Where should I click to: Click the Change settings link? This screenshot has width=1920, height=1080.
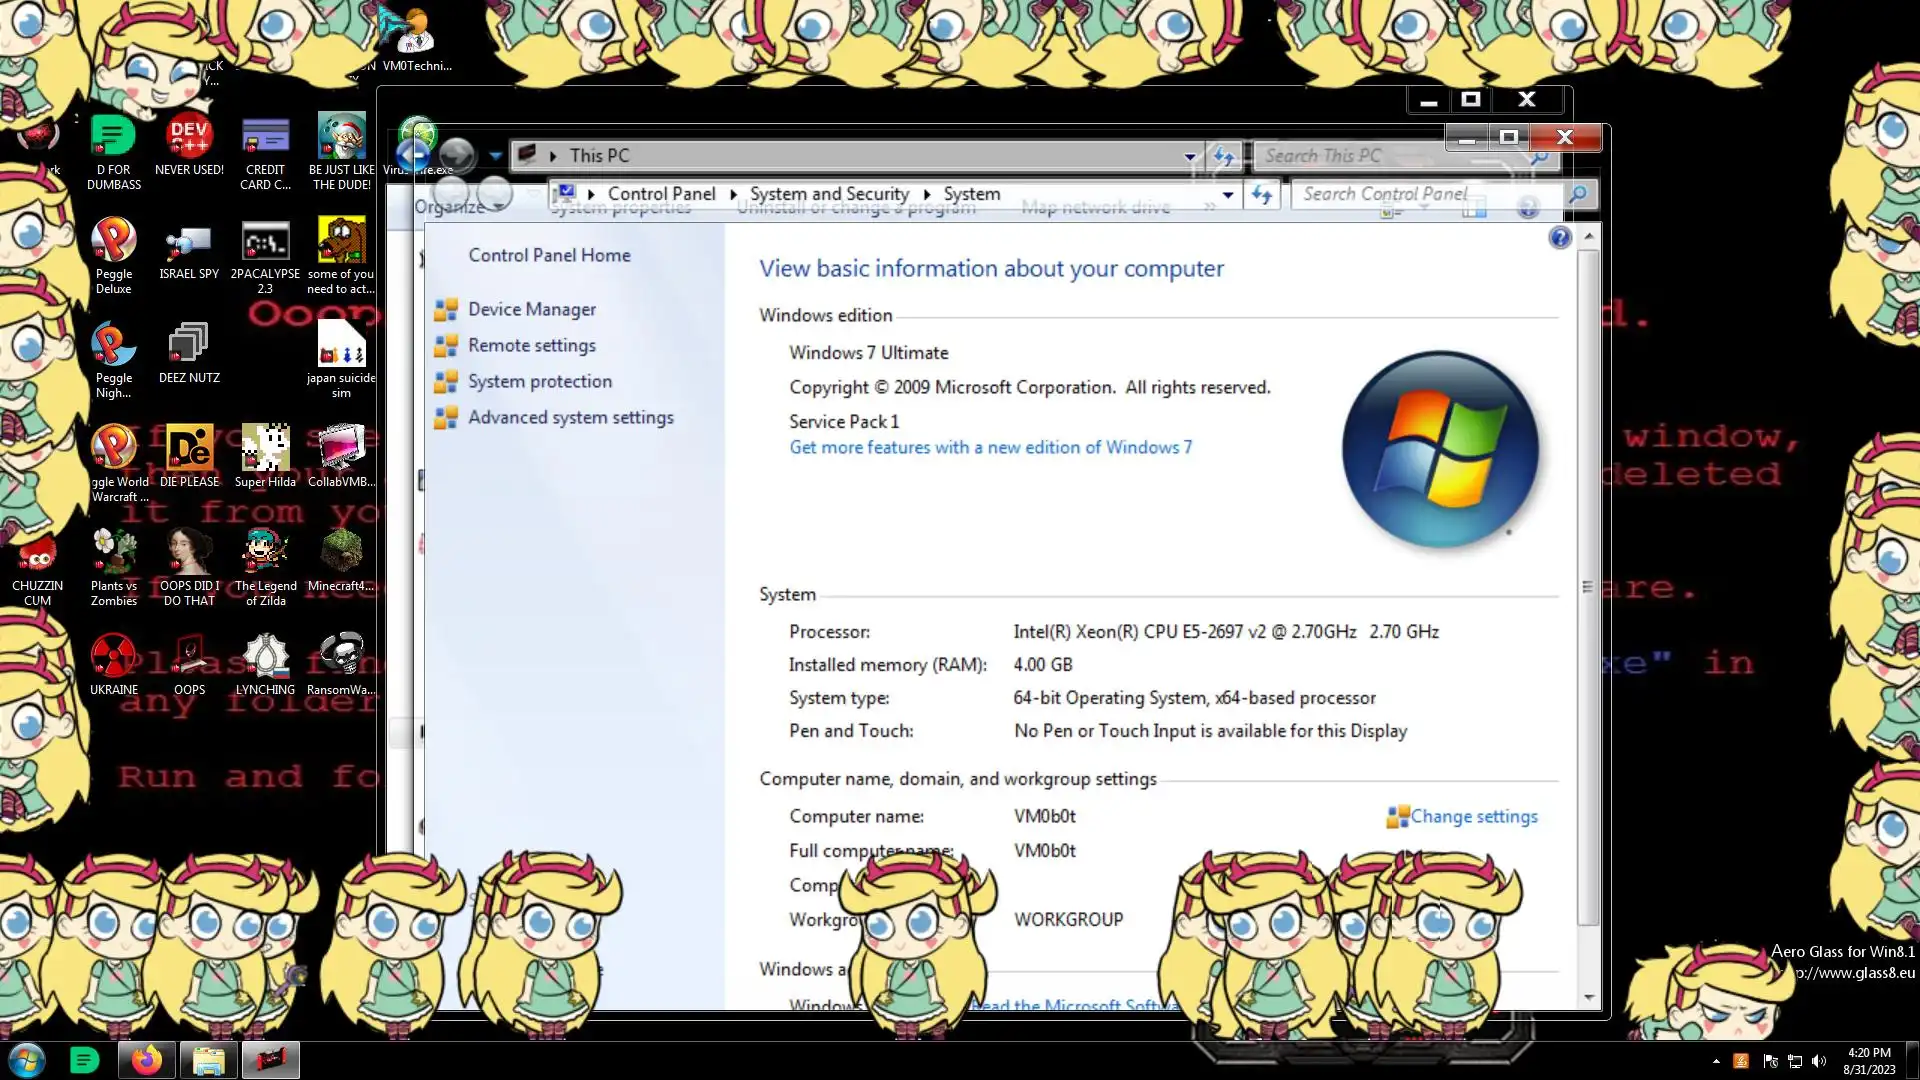(1473, 816)
